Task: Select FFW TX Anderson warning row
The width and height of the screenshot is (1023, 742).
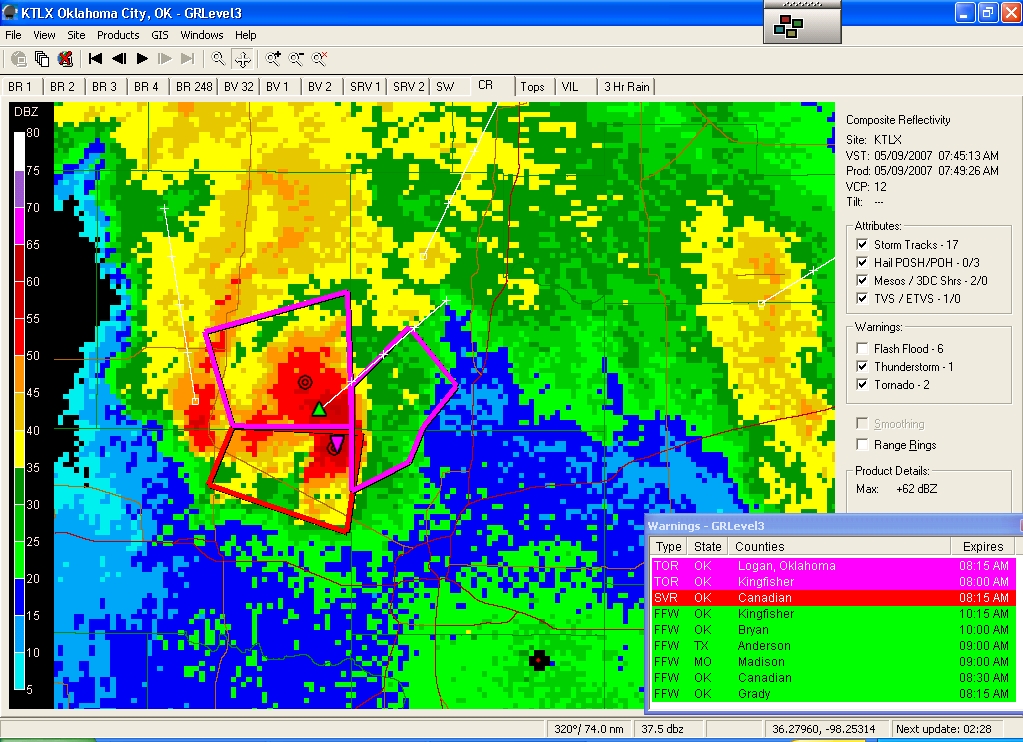Action: (x=832, y=645)
